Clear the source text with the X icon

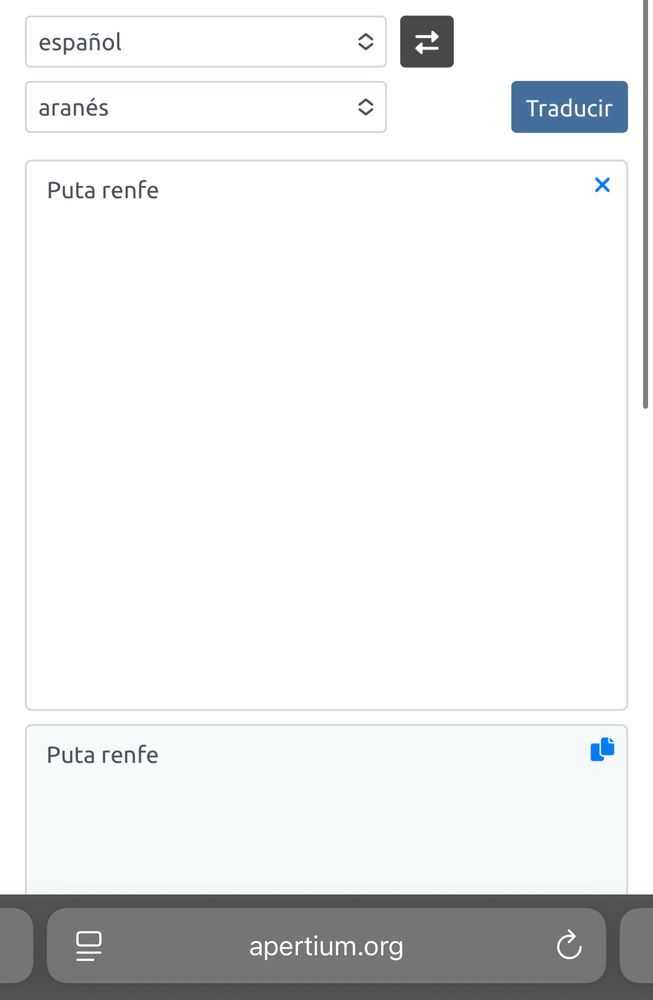point(602,185)
